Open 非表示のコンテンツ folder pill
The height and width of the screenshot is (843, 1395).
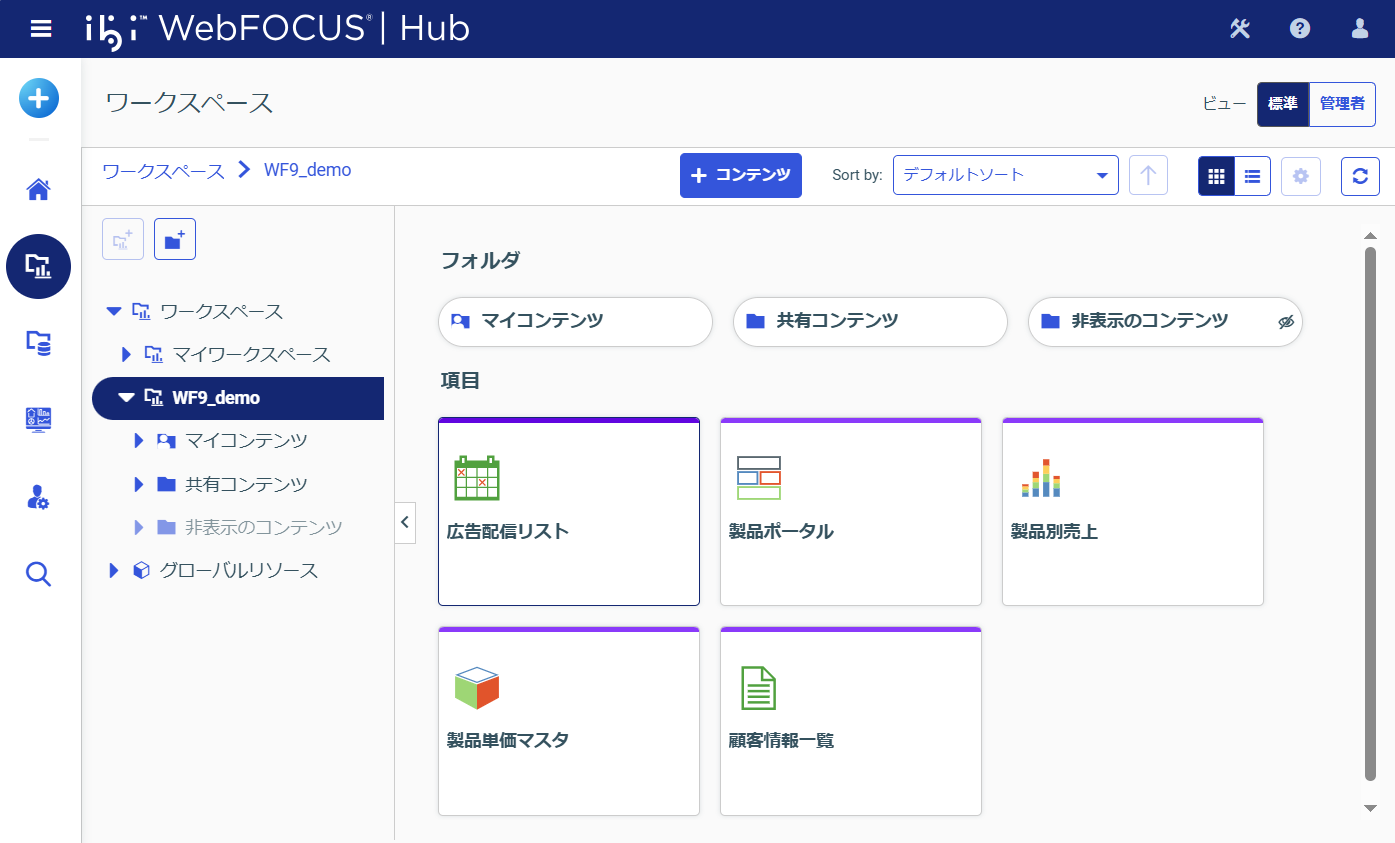[1165, 322]
